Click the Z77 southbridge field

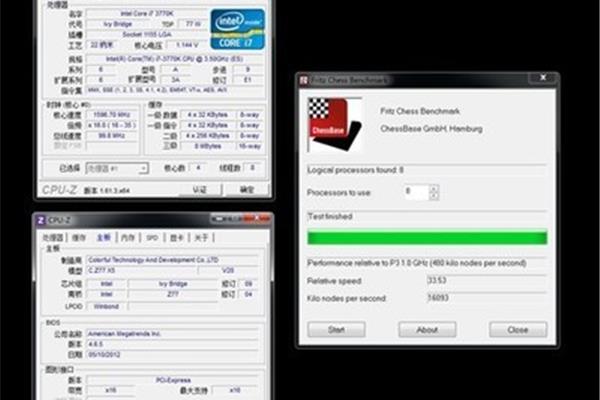click(173, 294)
